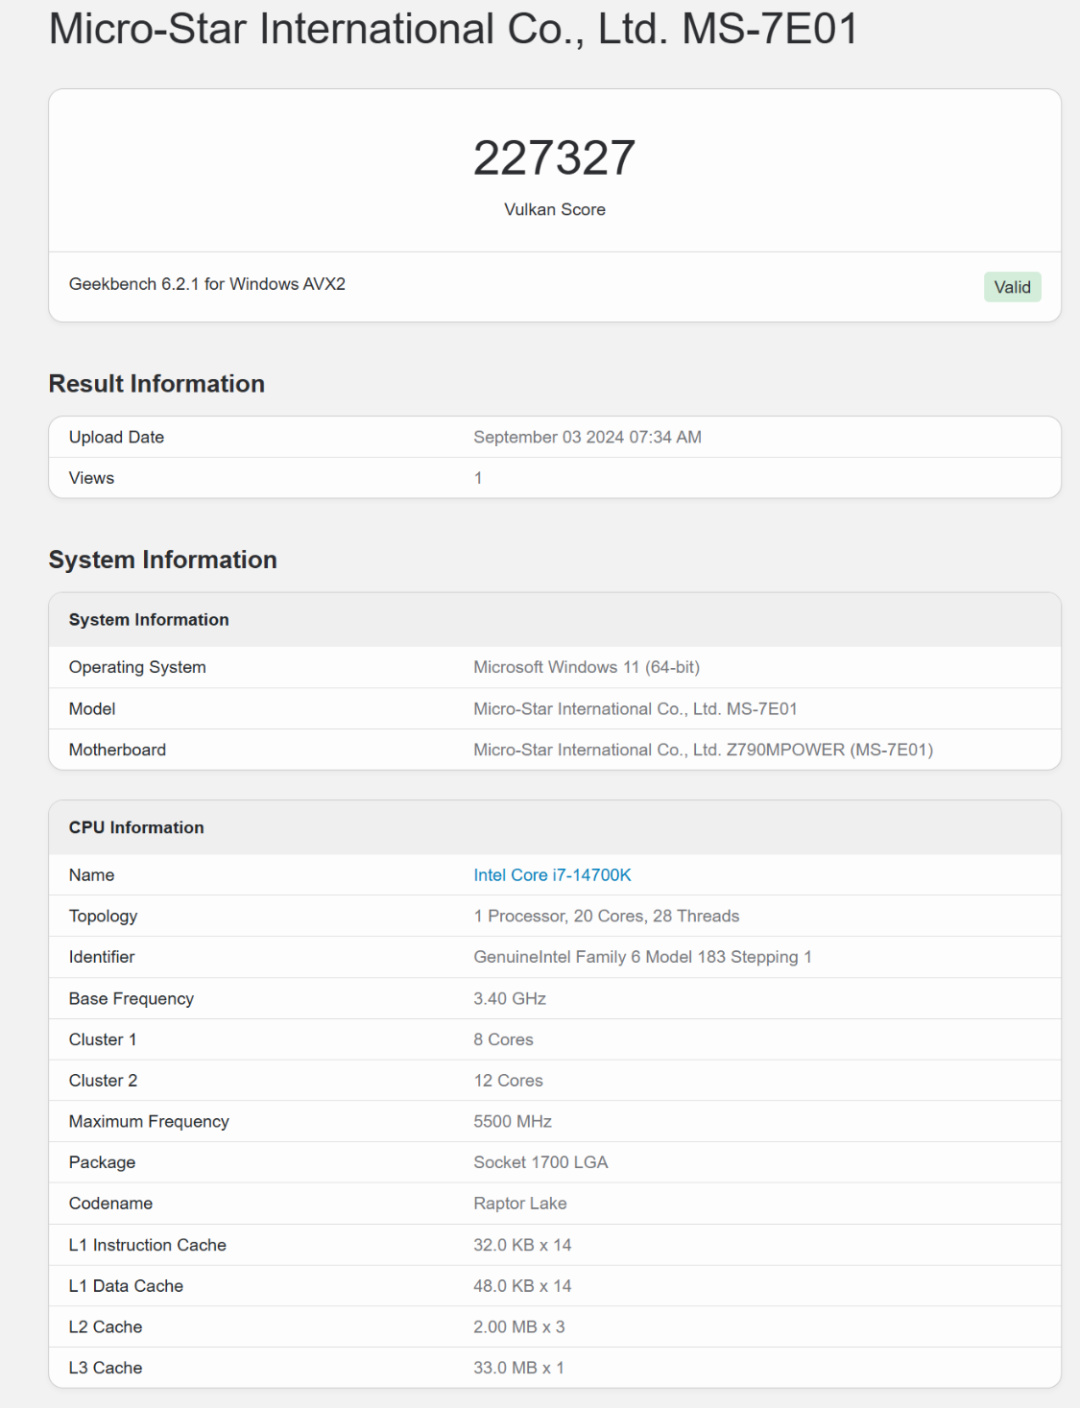Screen dimensions: 1080x1408
Task: Click the Upload Date value
Action: point(587,437)
